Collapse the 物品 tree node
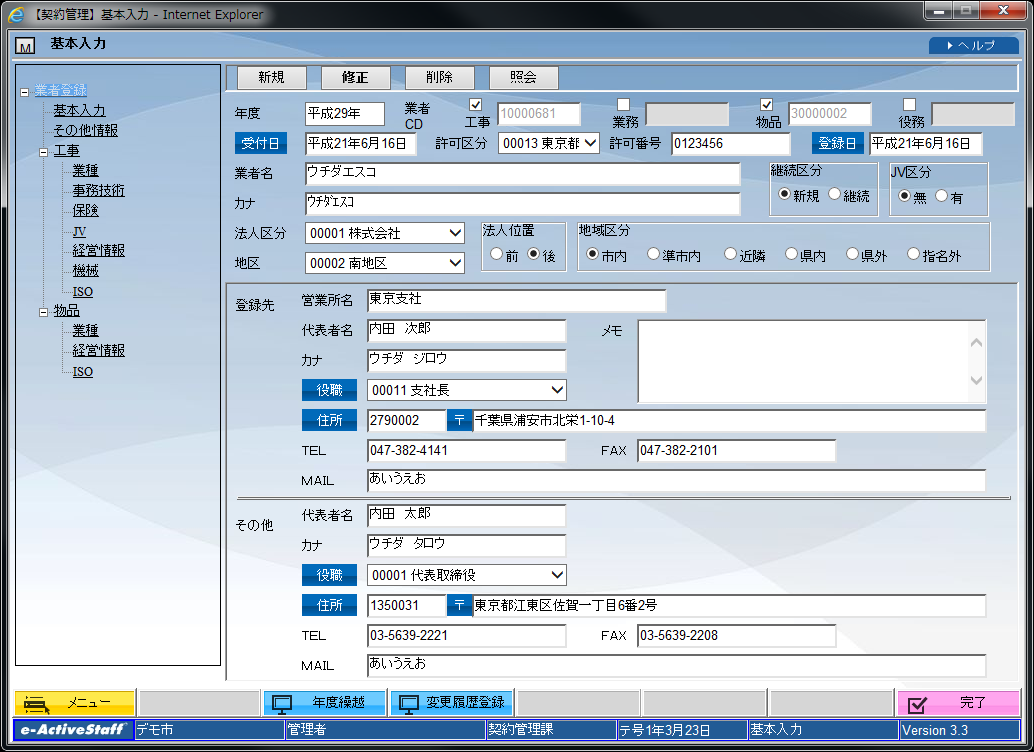The height and width of the screenshot is (752, 1034). point(44,312)
